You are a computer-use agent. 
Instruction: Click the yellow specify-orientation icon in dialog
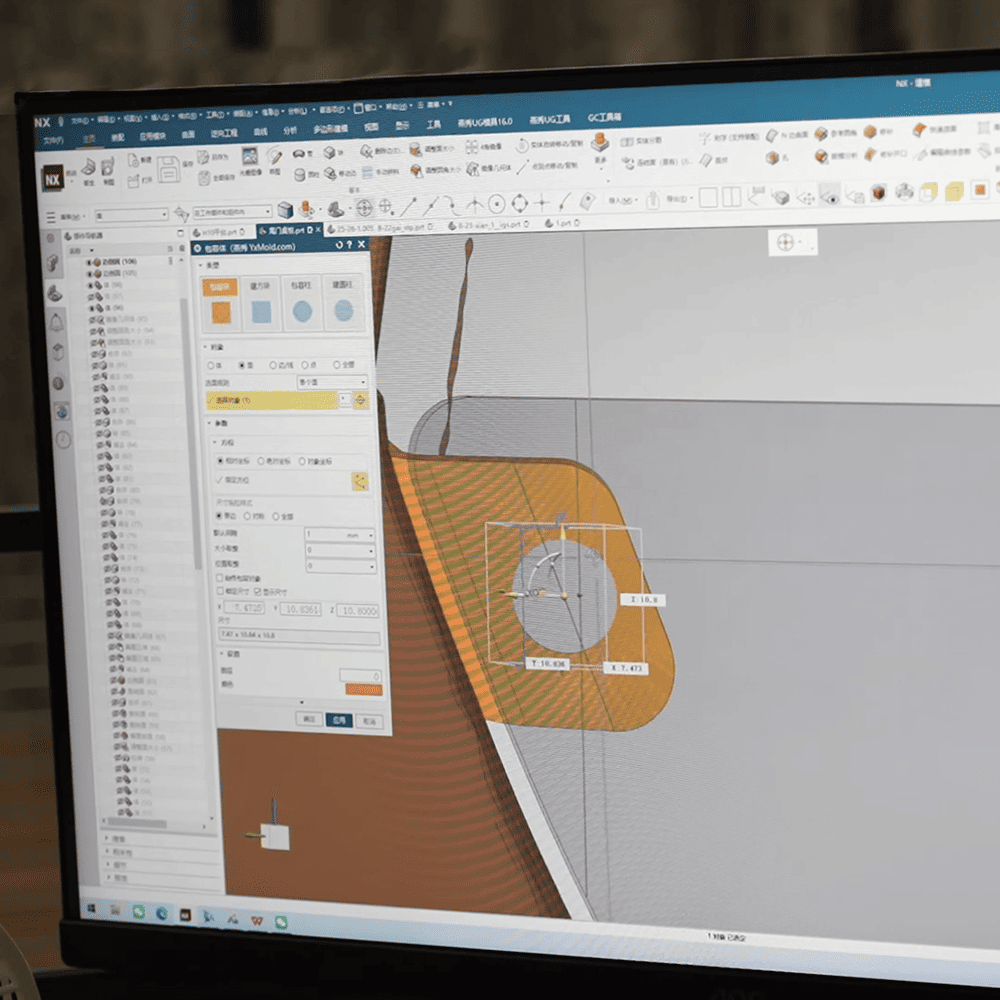(x=360, y=482)
